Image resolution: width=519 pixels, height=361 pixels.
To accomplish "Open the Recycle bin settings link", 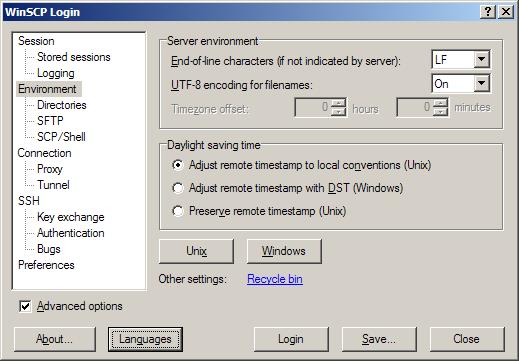I will coord(275,279).
